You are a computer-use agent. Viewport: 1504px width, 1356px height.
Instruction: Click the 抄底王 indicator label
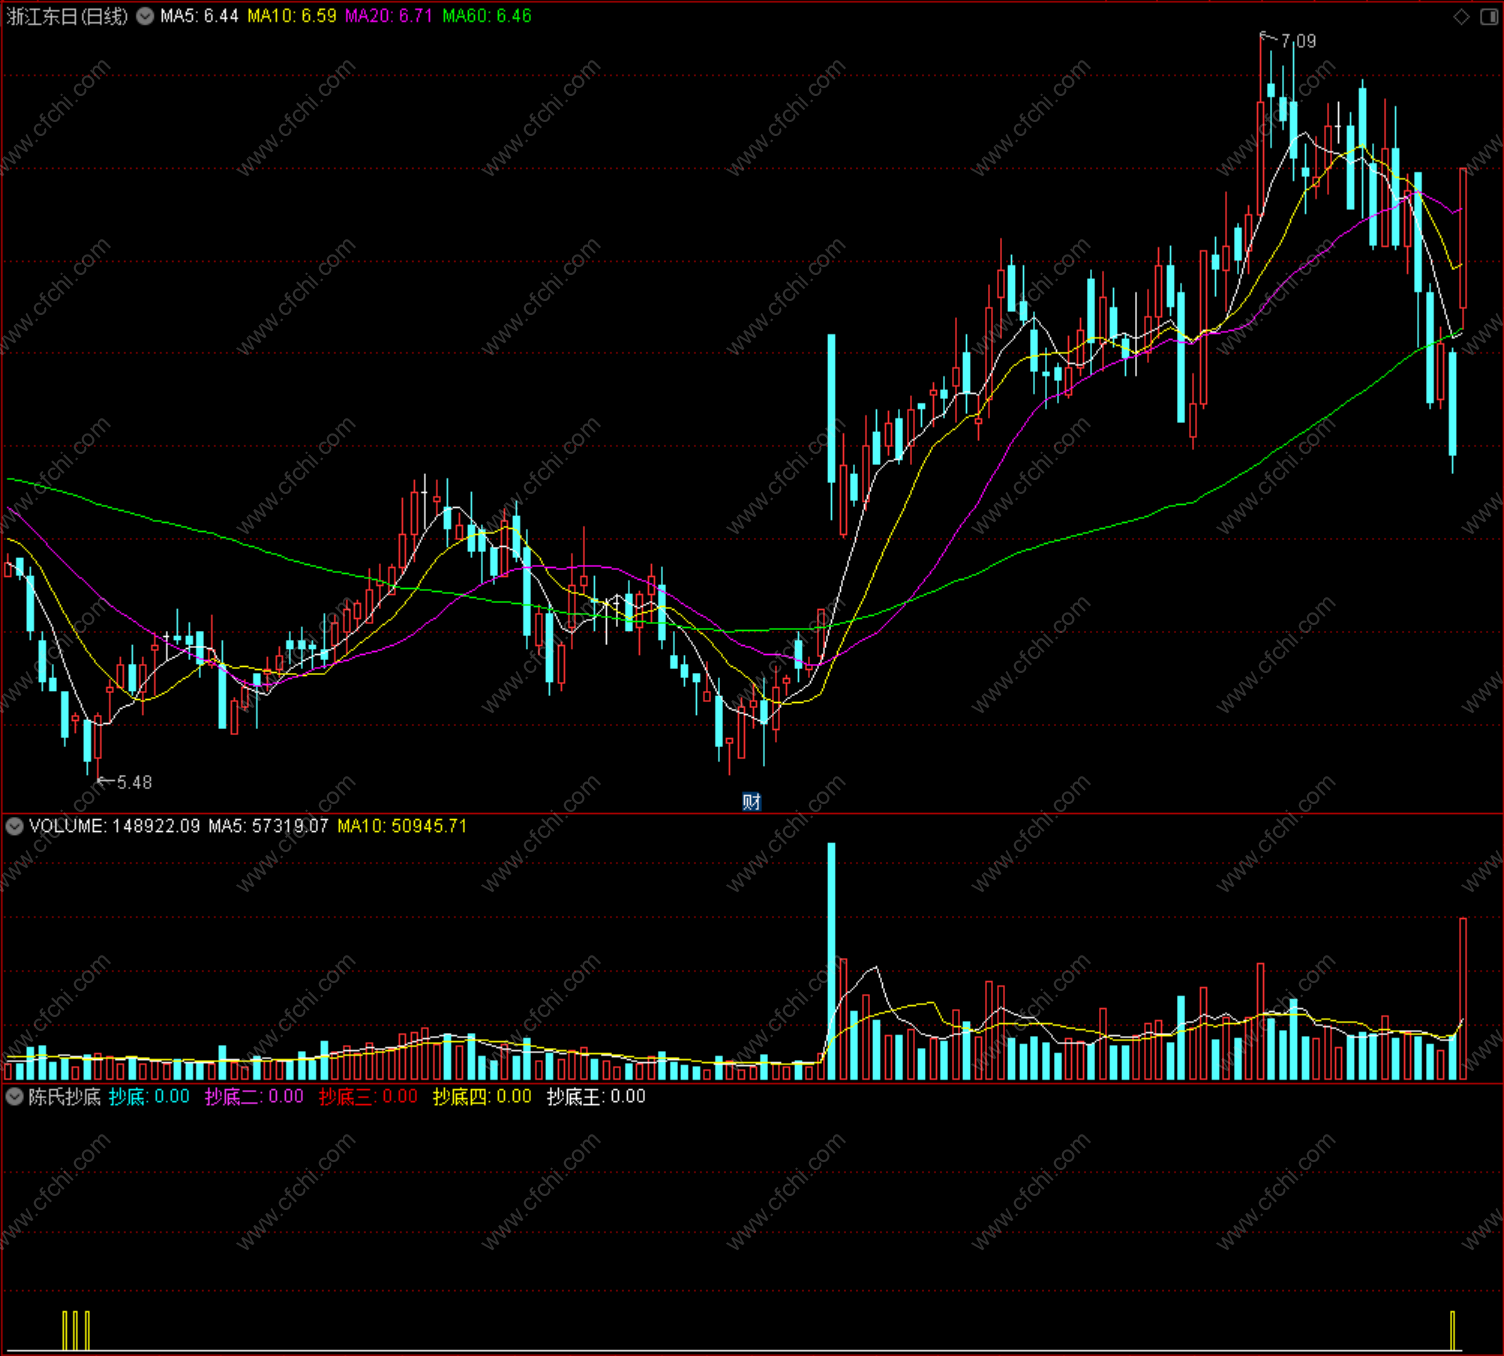(596, 1096)
